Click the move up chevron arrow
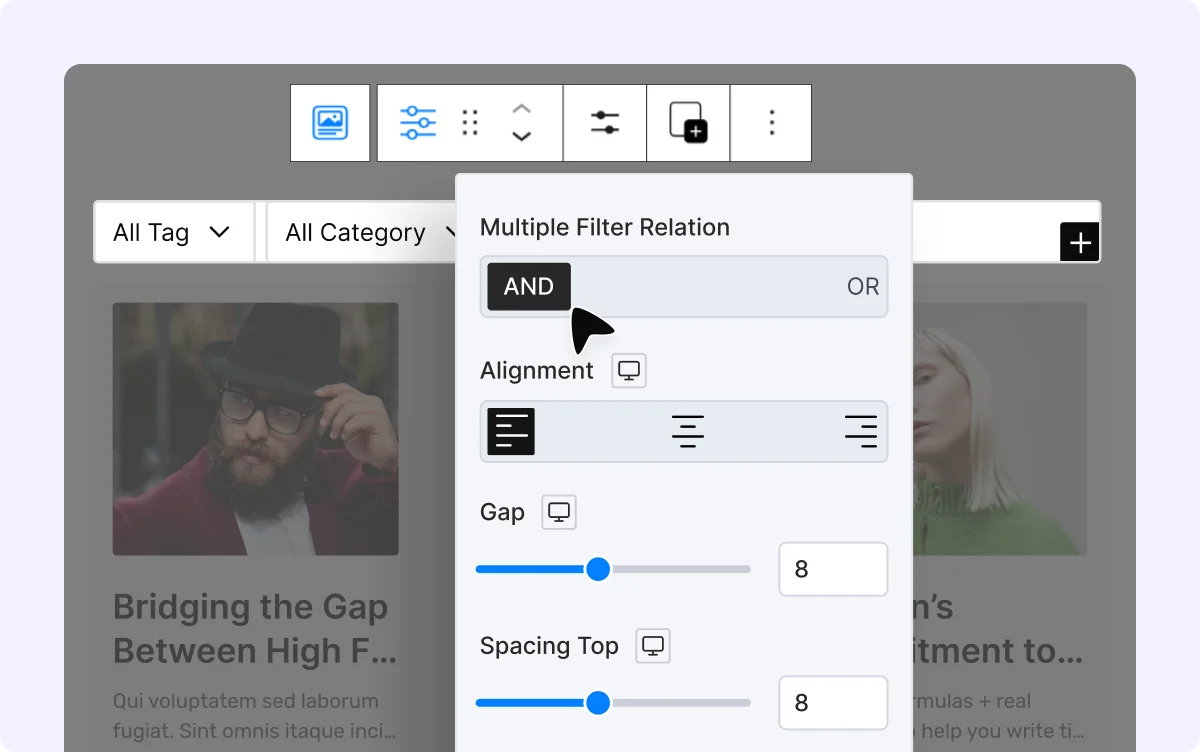This screenshot has width=1200, height=752. click(521, 109)
